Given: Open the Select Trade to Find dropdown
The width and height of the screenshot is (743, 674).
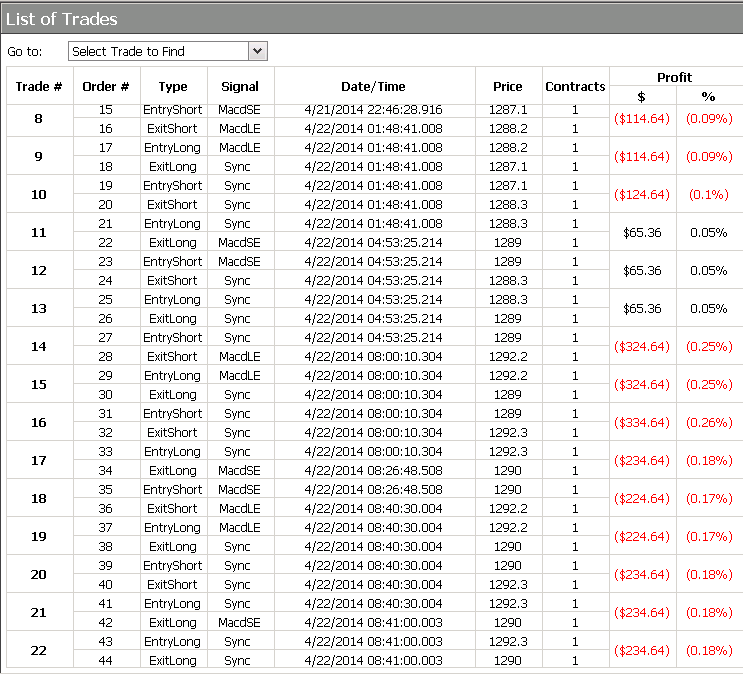Looking at the screenshot, I should pos(168,51).
